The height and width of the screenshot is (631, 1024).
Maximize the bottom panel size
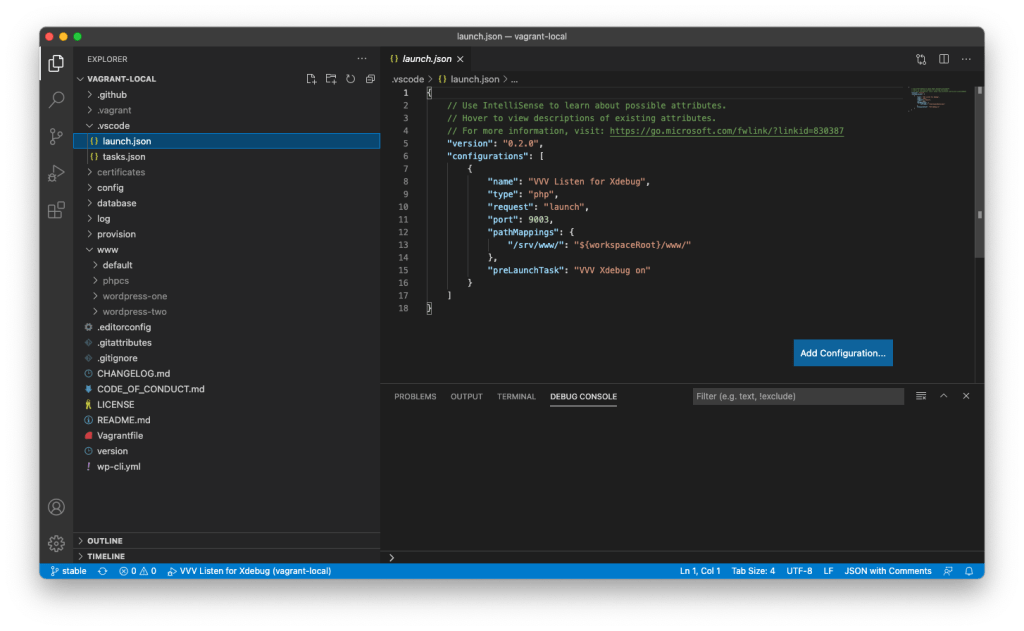coord(943,396)
